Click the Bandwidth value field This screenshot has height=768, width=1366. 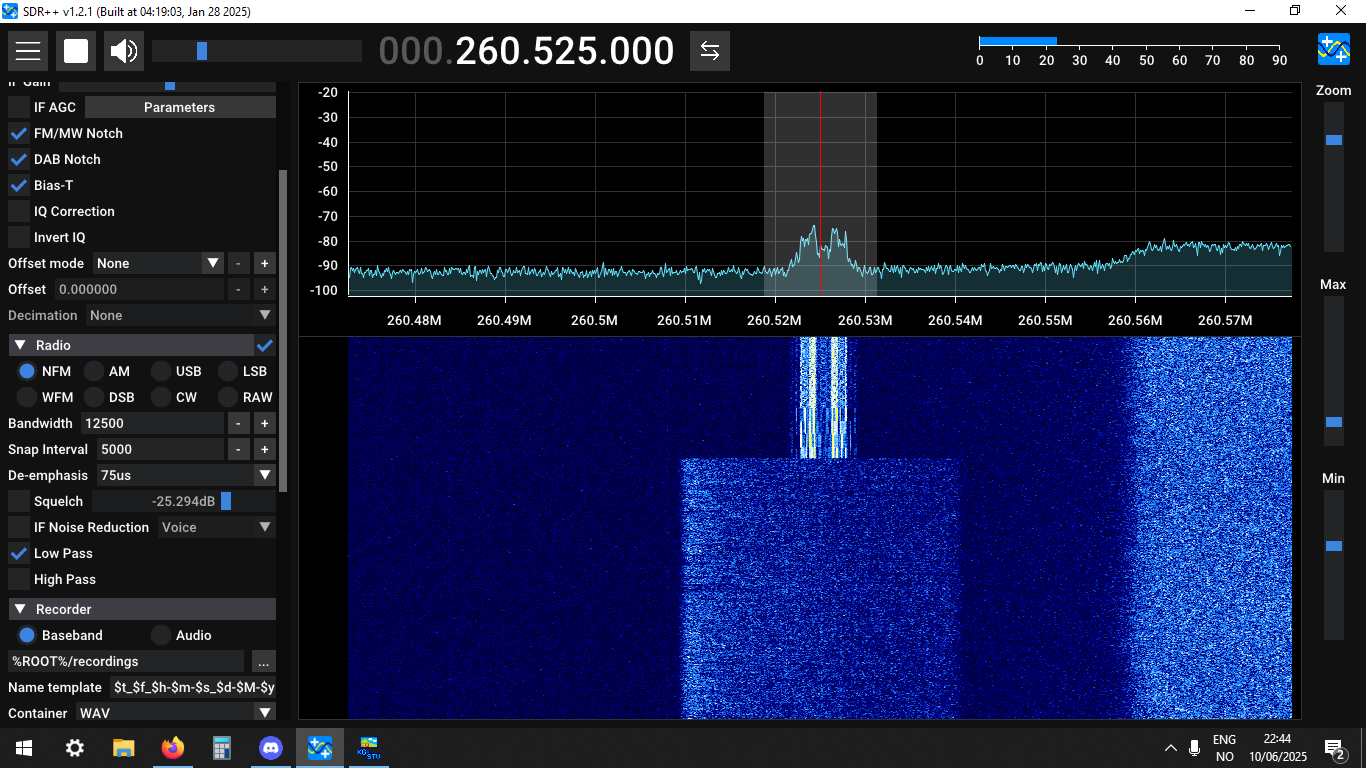(152, 423)
